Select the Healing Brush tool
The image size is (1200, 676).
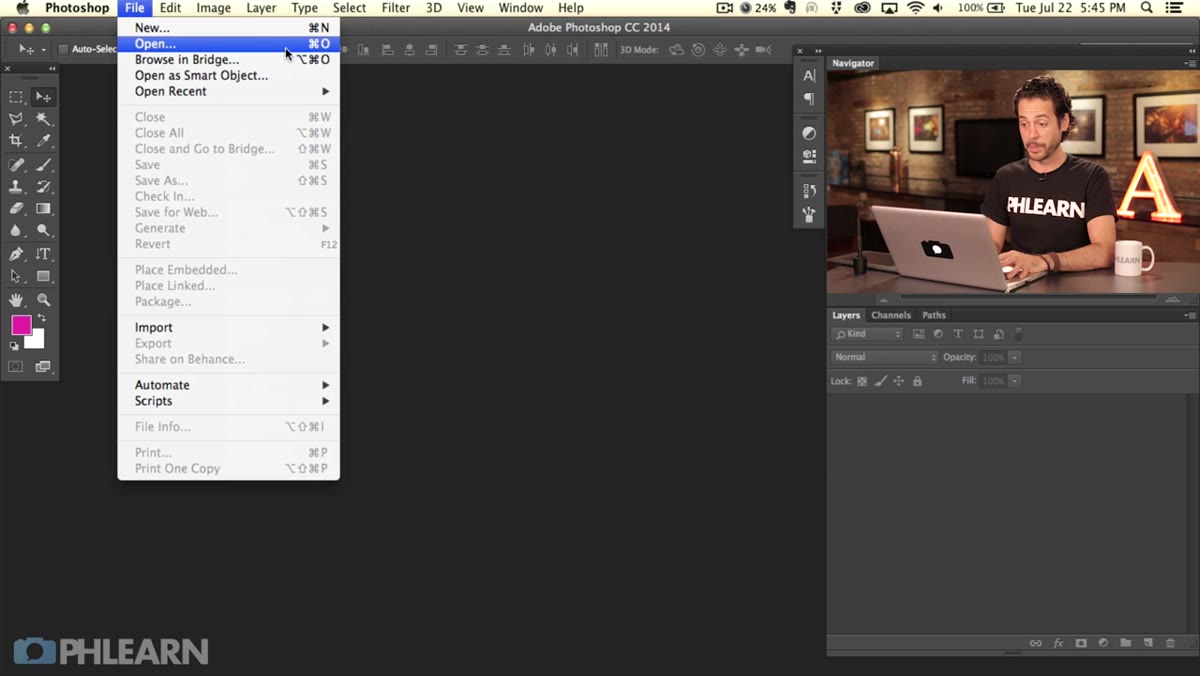[x=16, y=165]
